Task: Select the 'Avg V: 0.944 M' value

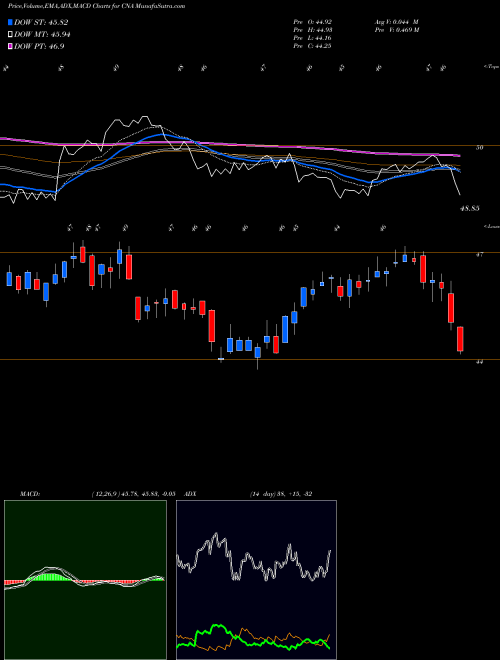Action: tap(396, 22)
